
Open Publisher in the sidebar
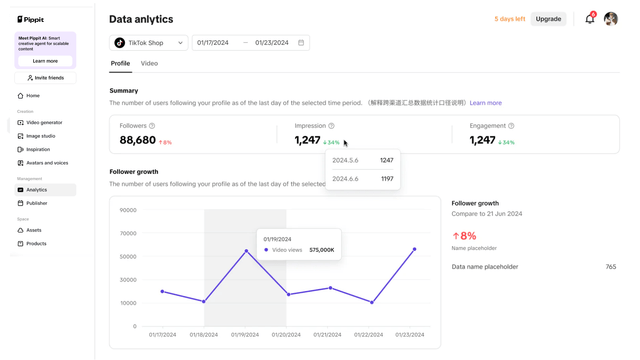(x=45, y=203)
